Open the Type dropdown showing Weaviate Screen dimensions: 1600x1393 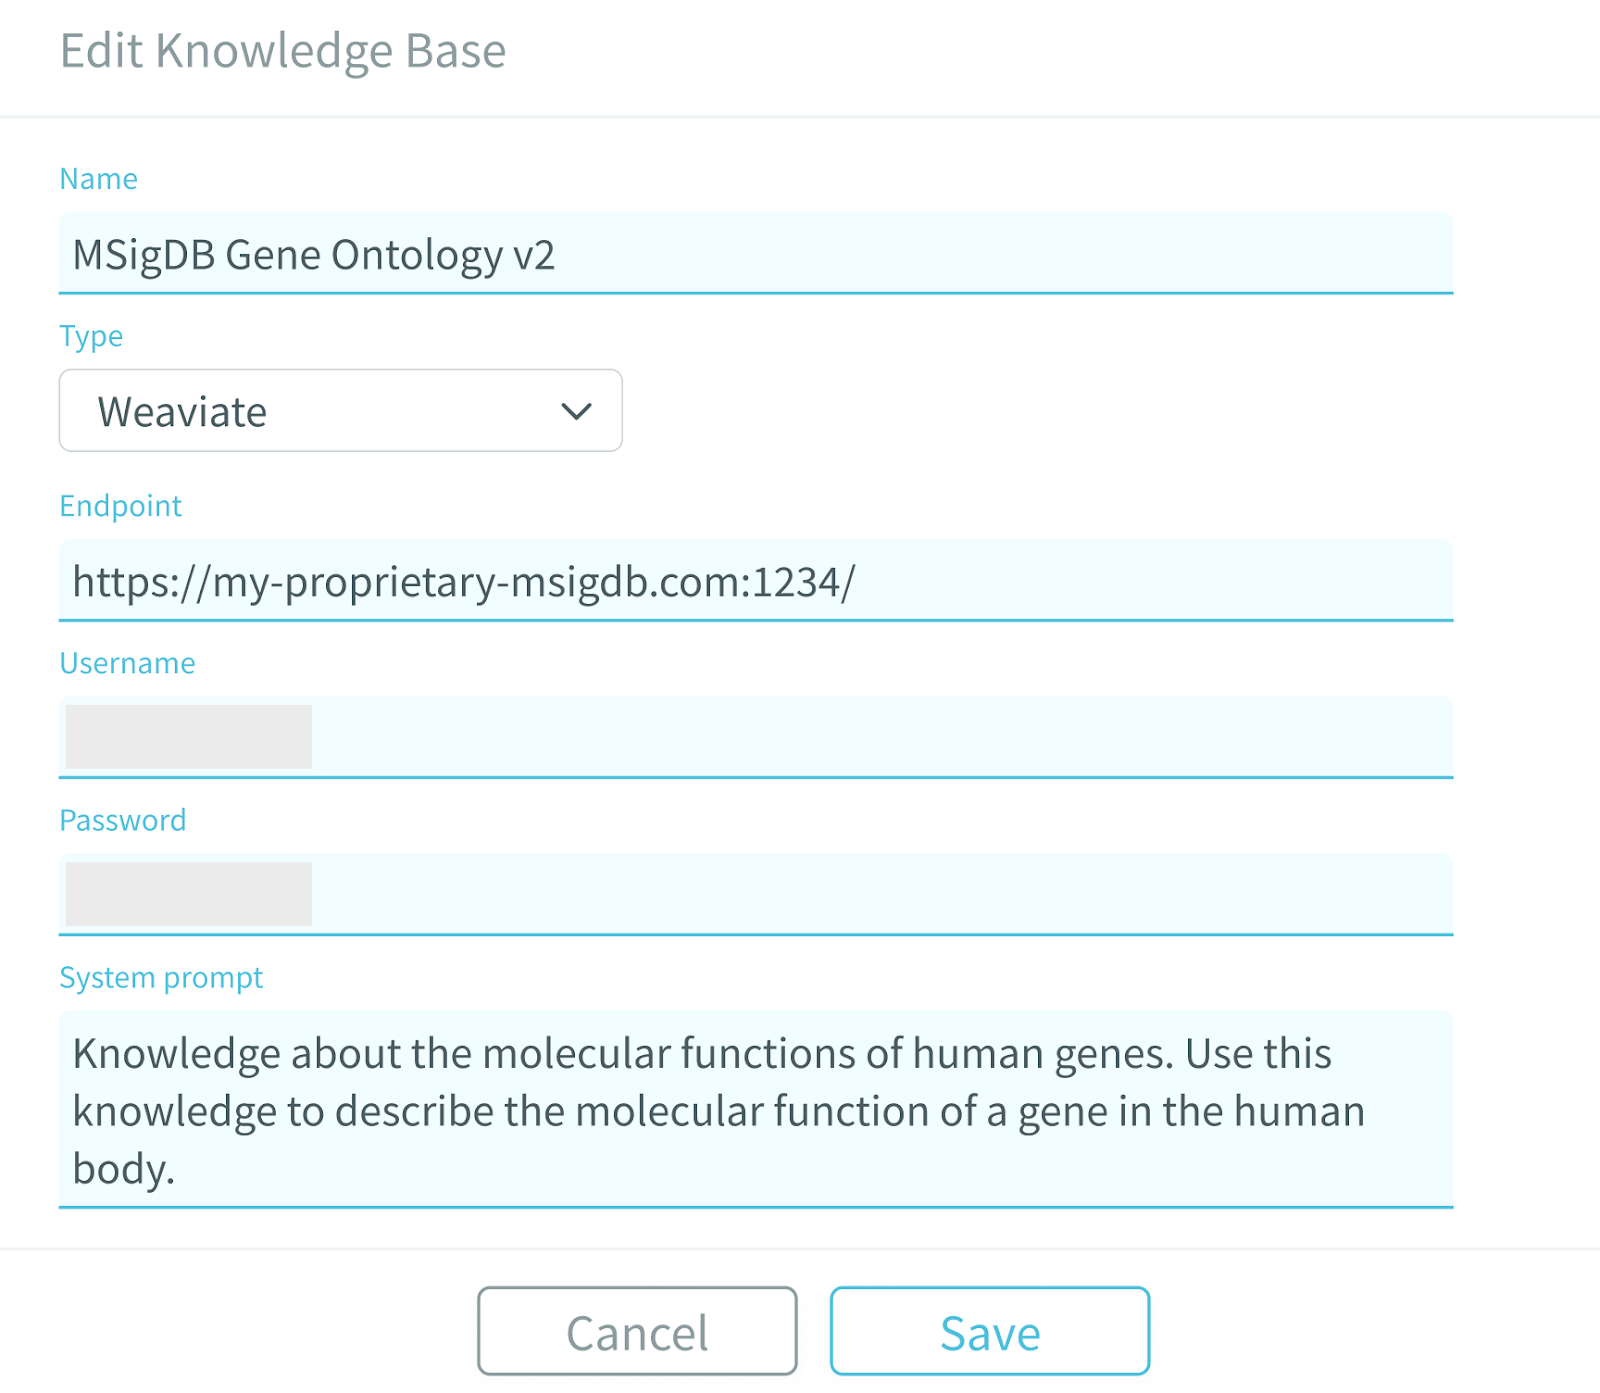(340, 411)
